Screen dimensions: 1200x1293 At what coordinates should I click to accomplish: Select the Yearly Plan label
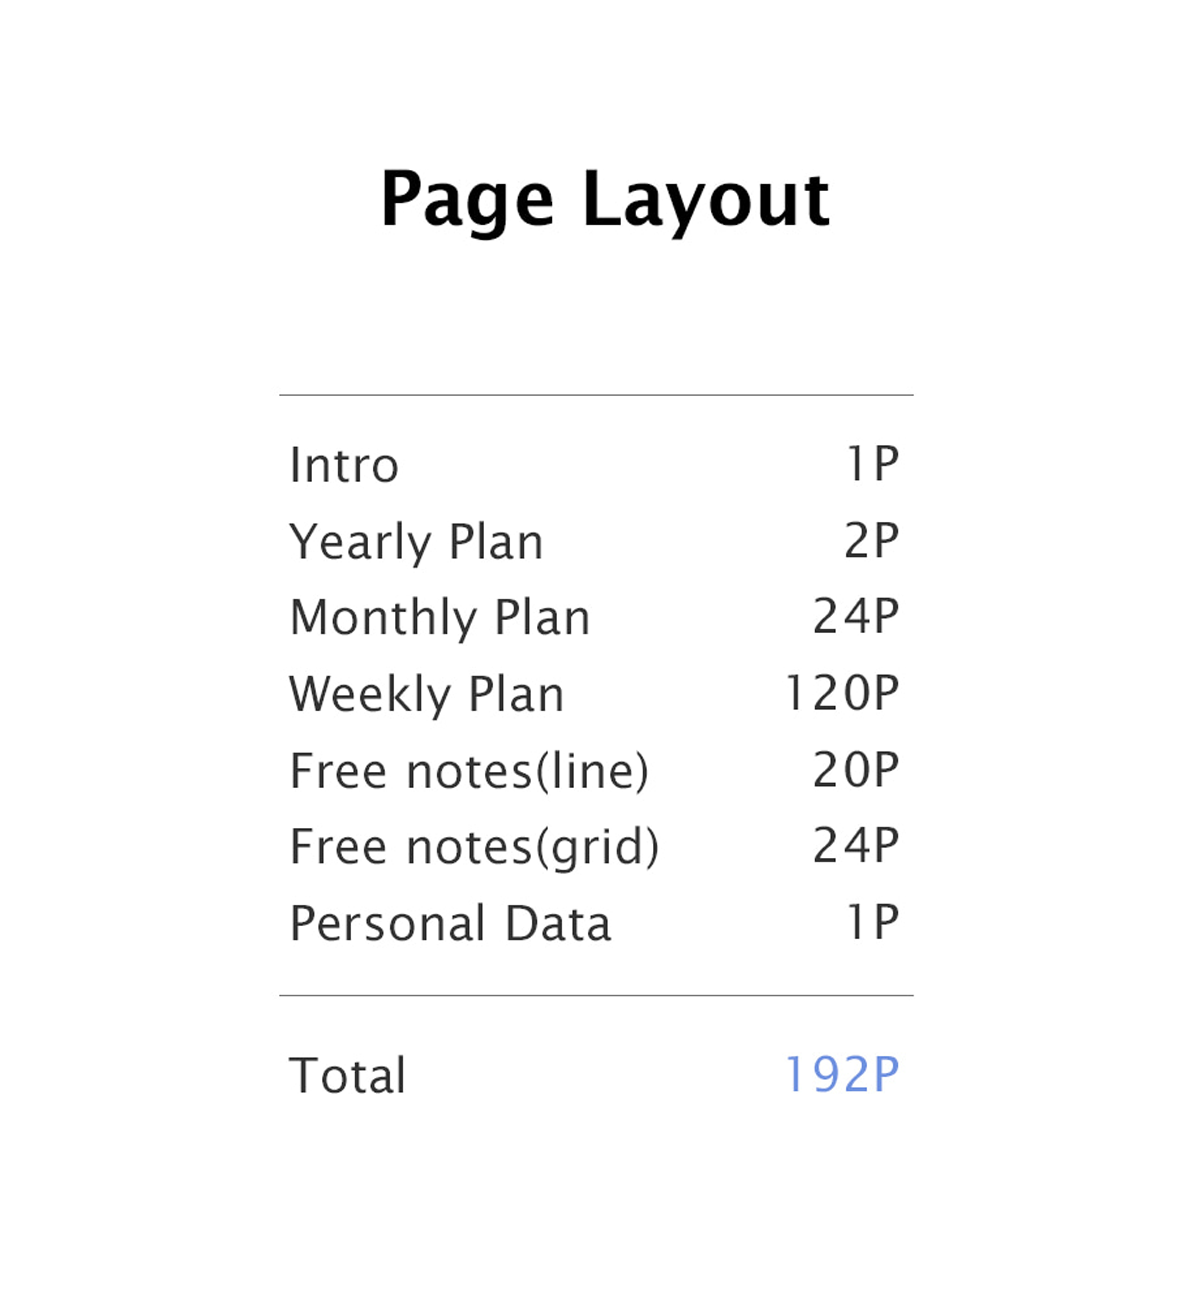coord(416,542)
